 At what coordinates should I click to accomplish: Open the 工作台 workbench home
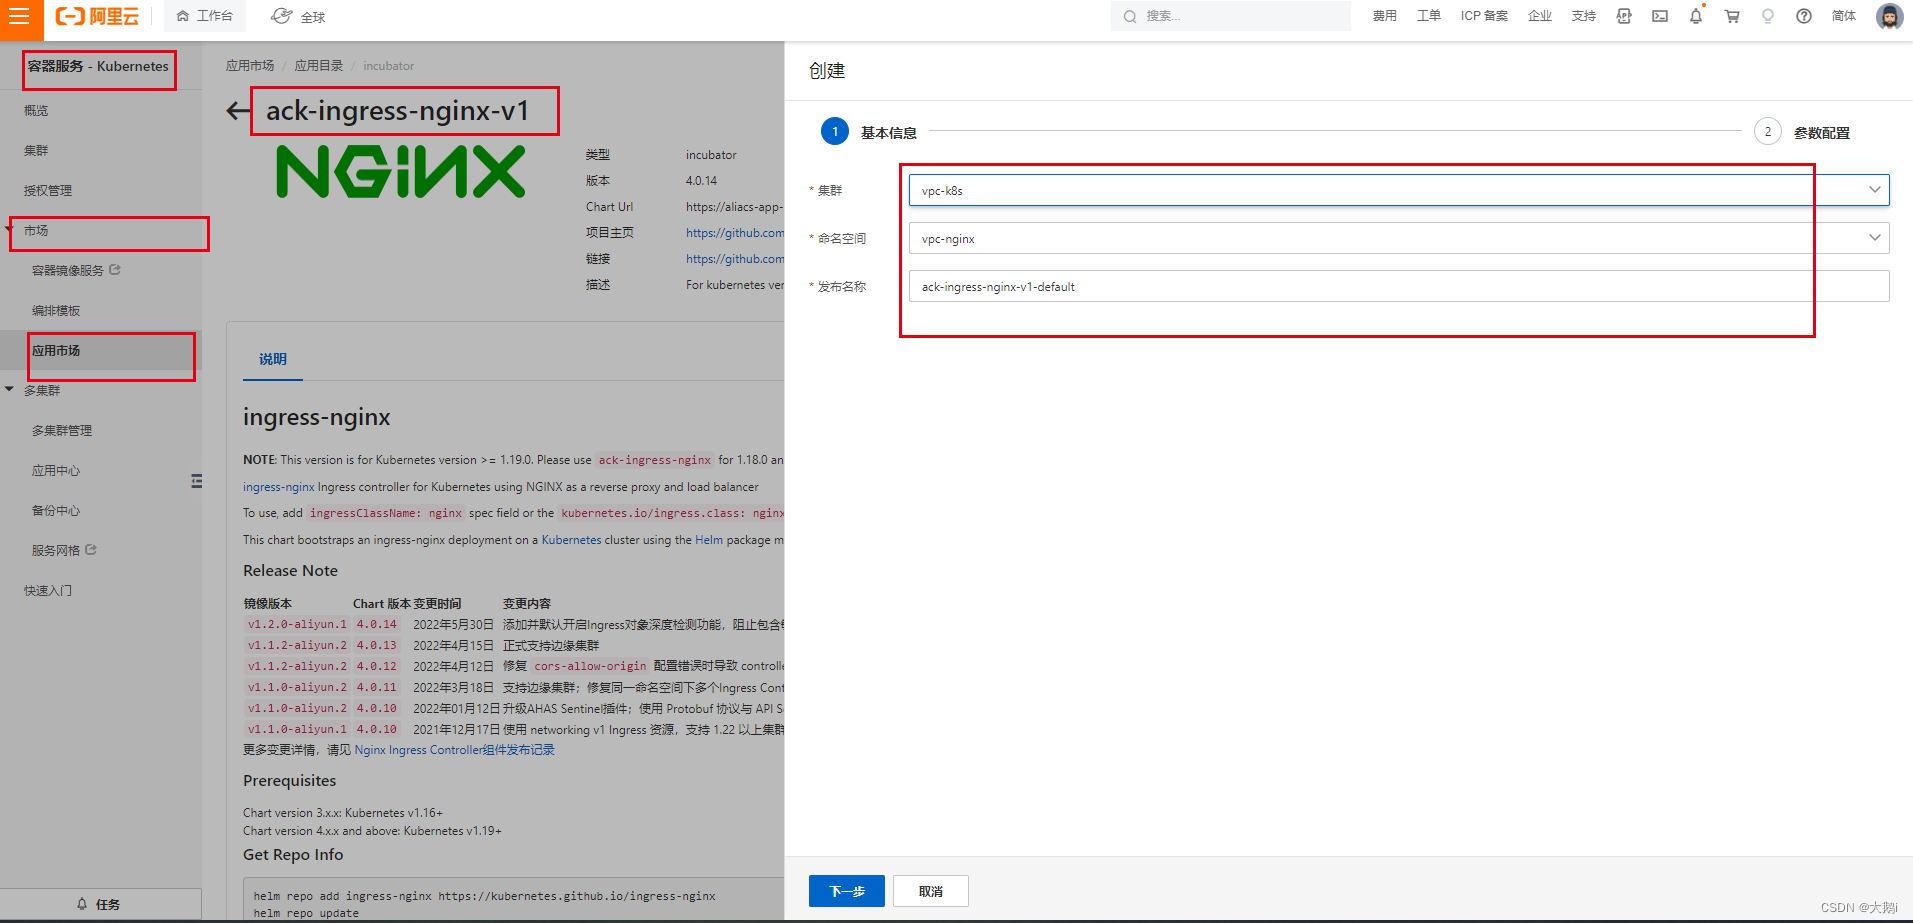[205, 16]
